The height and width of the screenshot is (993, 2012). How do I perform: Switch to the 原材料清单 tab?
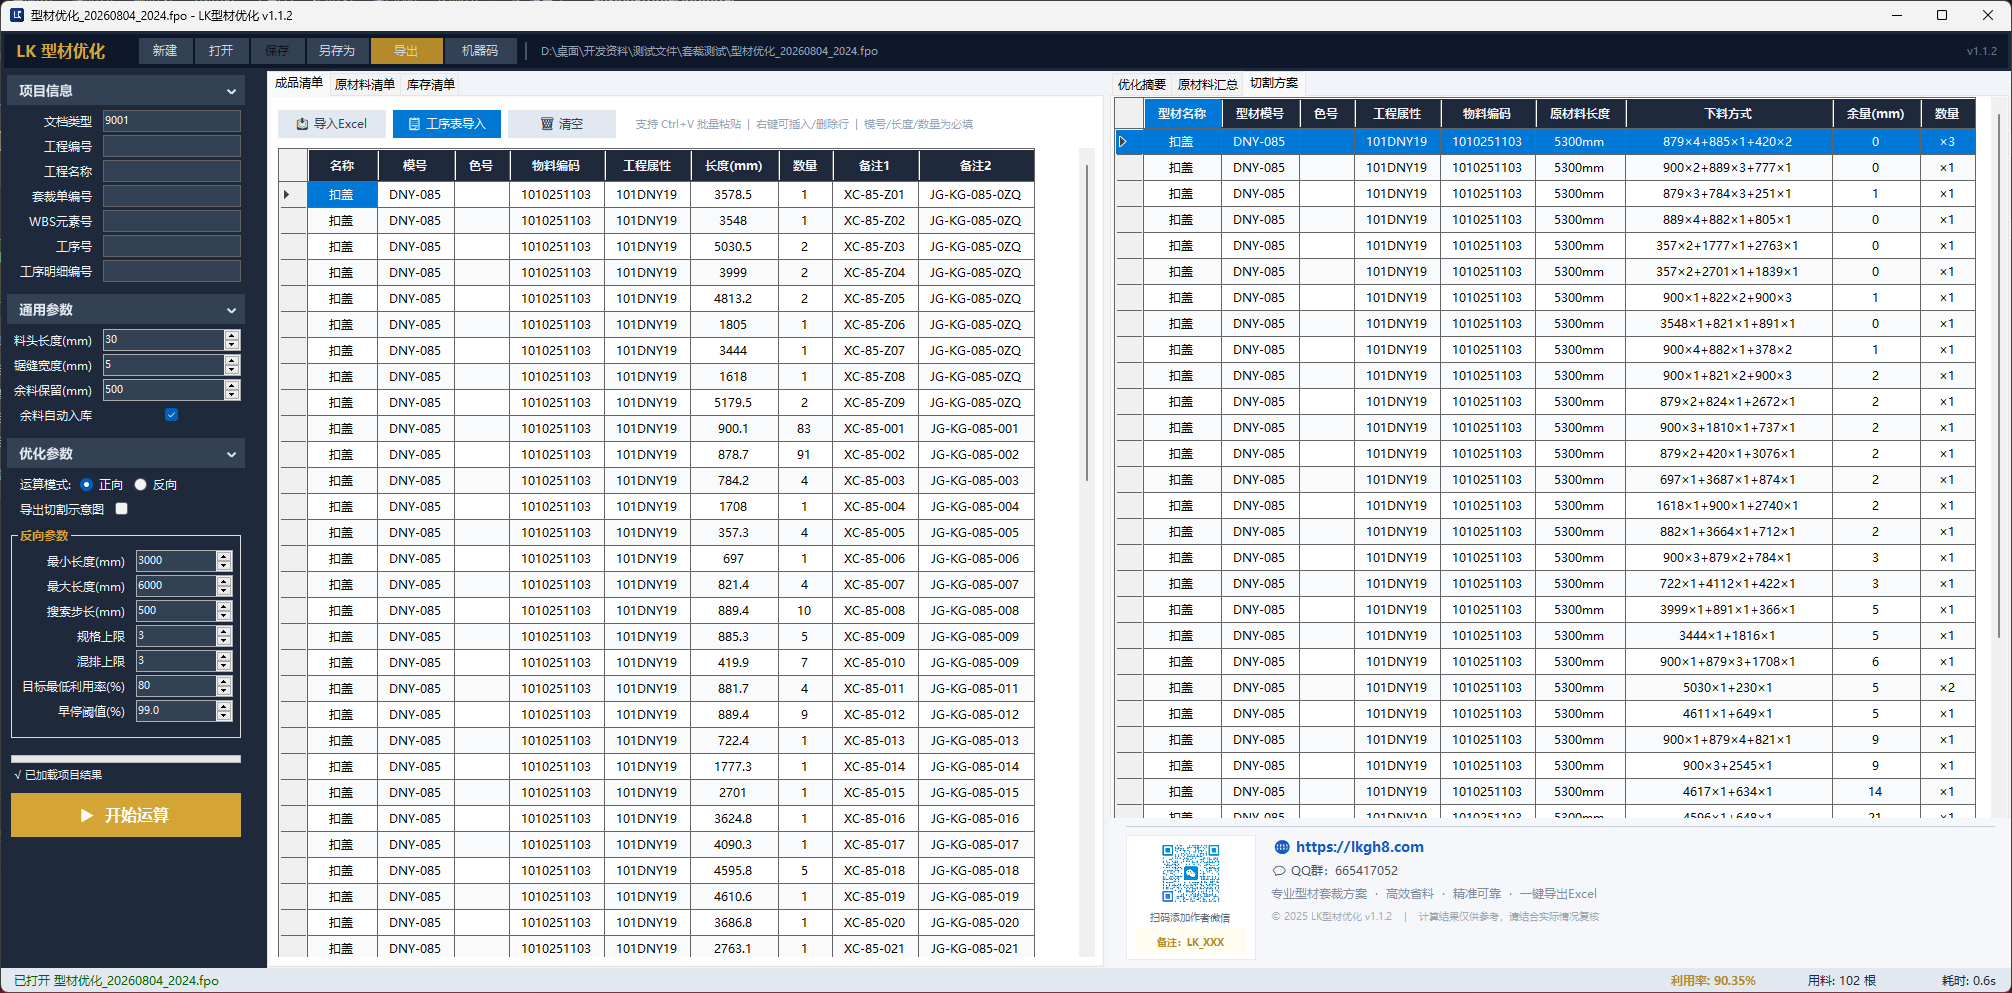tap(364, 85)
